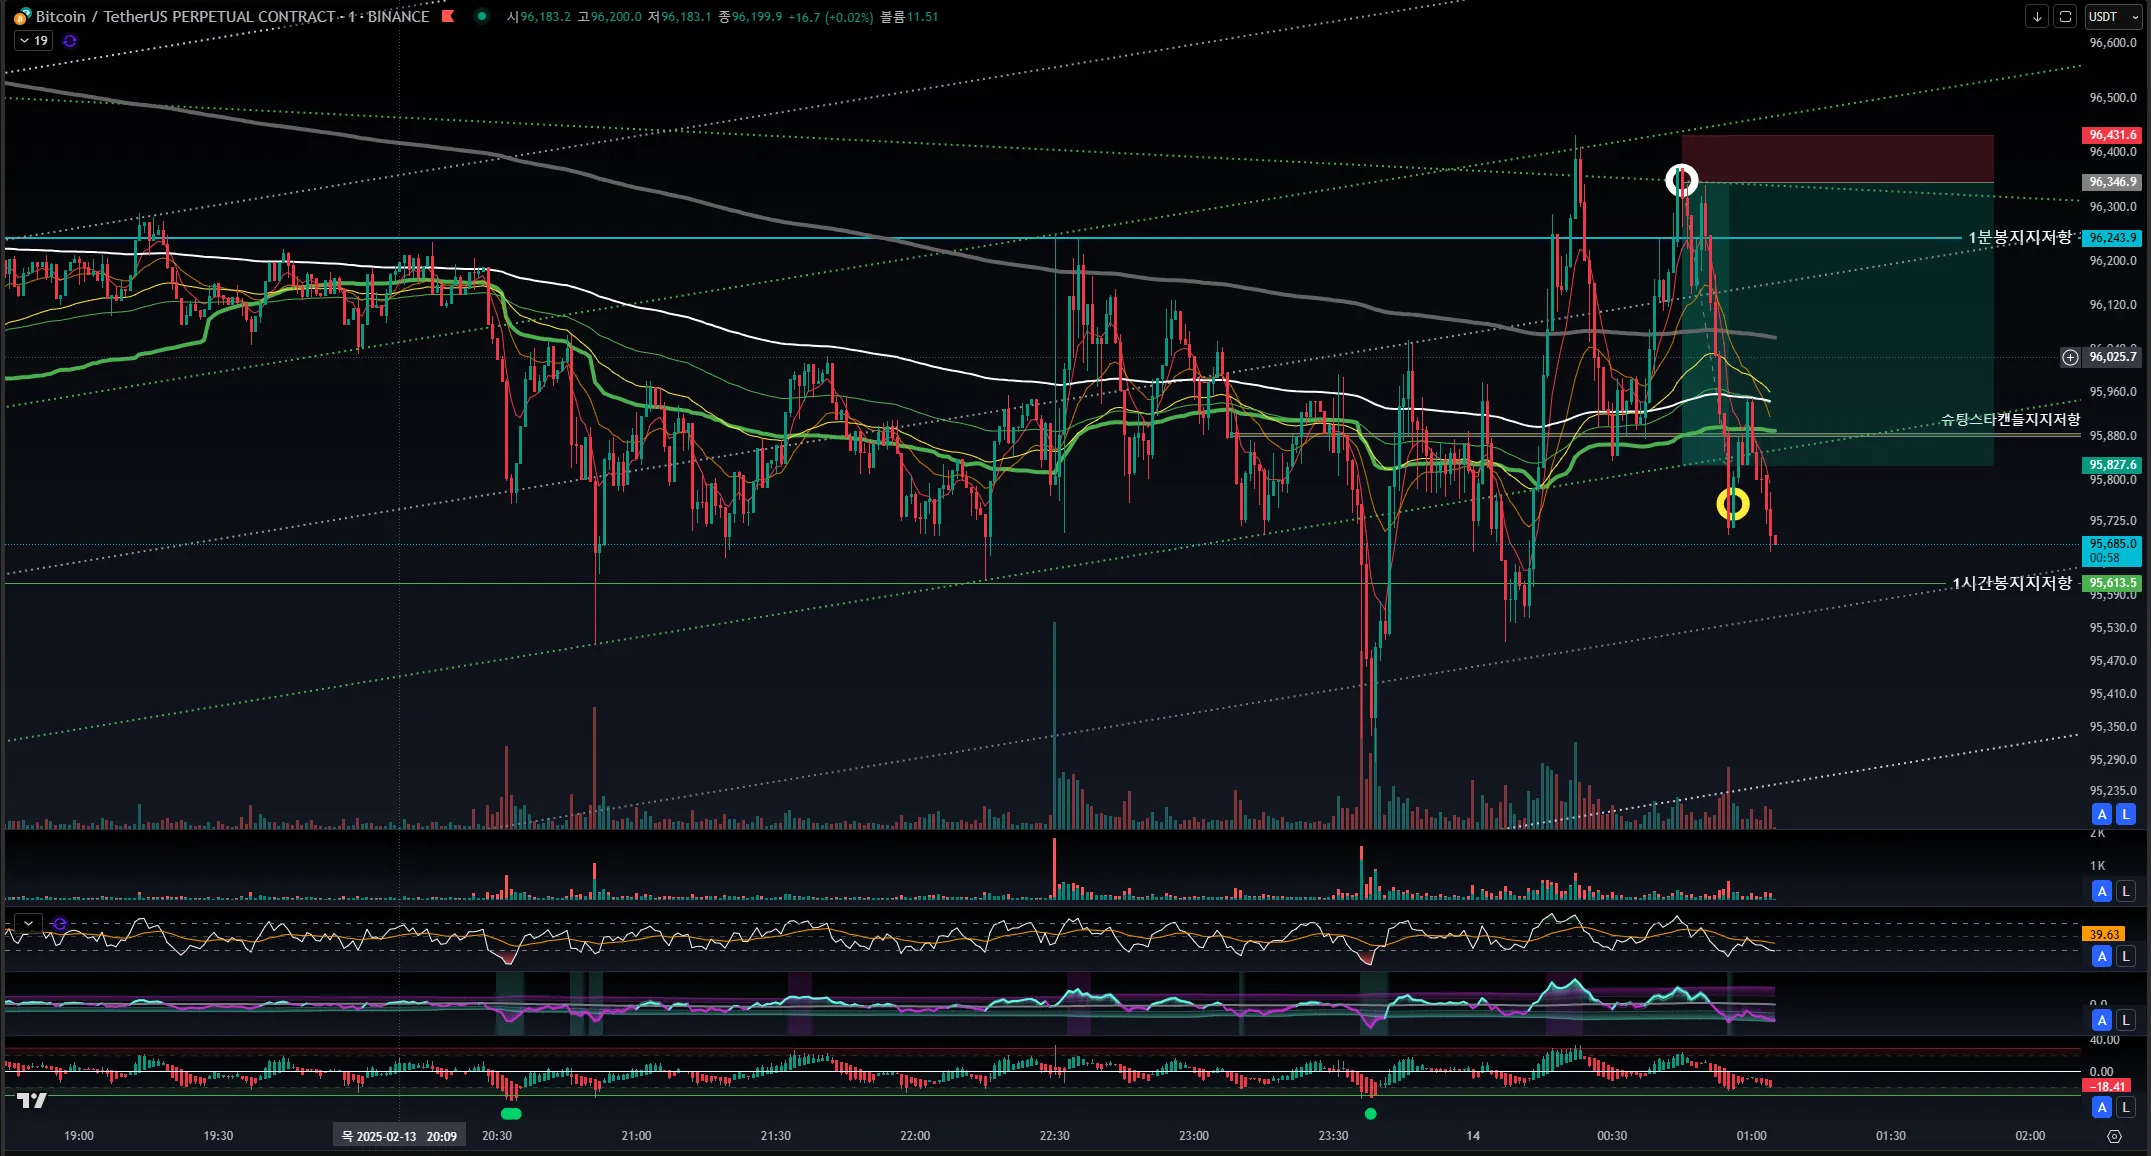Click the red -18.41 oscillator value label
The height and width of the screenshot is (1156, 2151).
coord(2104,1086)
